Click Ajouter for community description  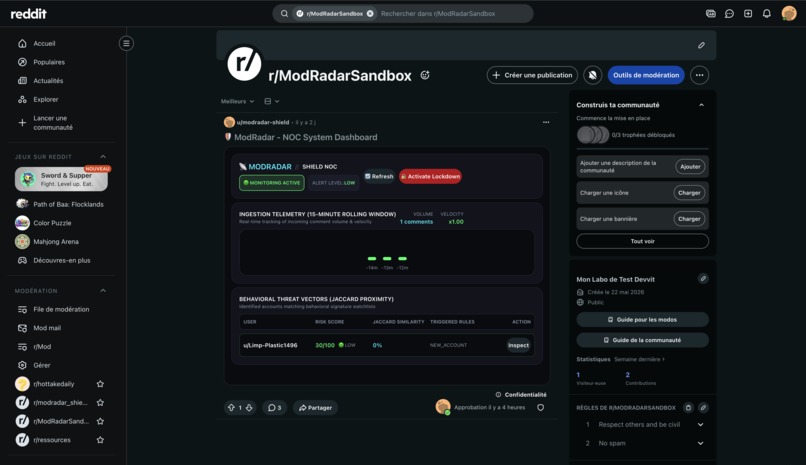(690, 166)
